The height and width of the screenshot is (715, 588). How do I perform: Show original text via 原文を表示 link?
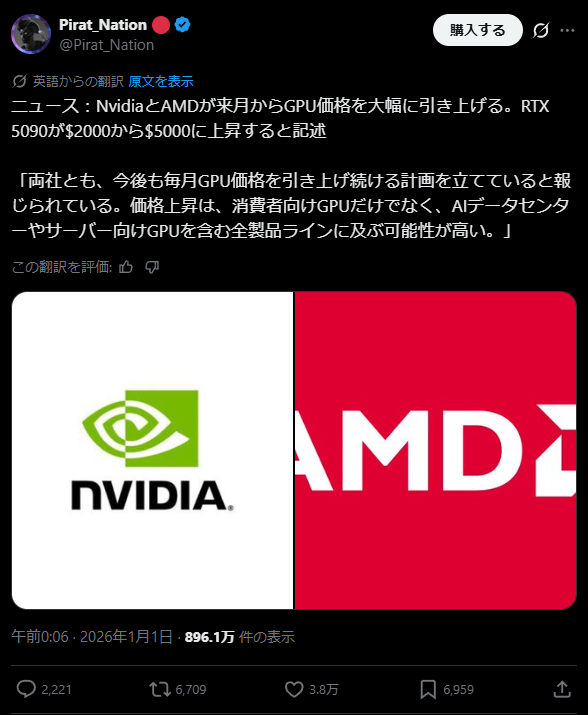(161, 82)
